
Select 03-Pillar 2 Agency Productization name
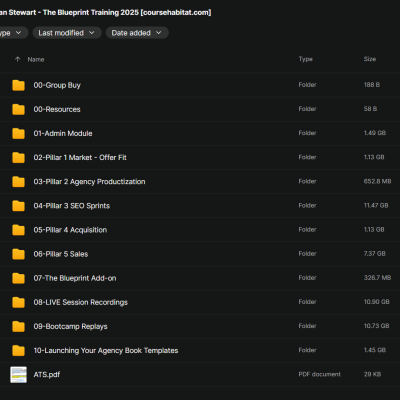coord(89,182)
